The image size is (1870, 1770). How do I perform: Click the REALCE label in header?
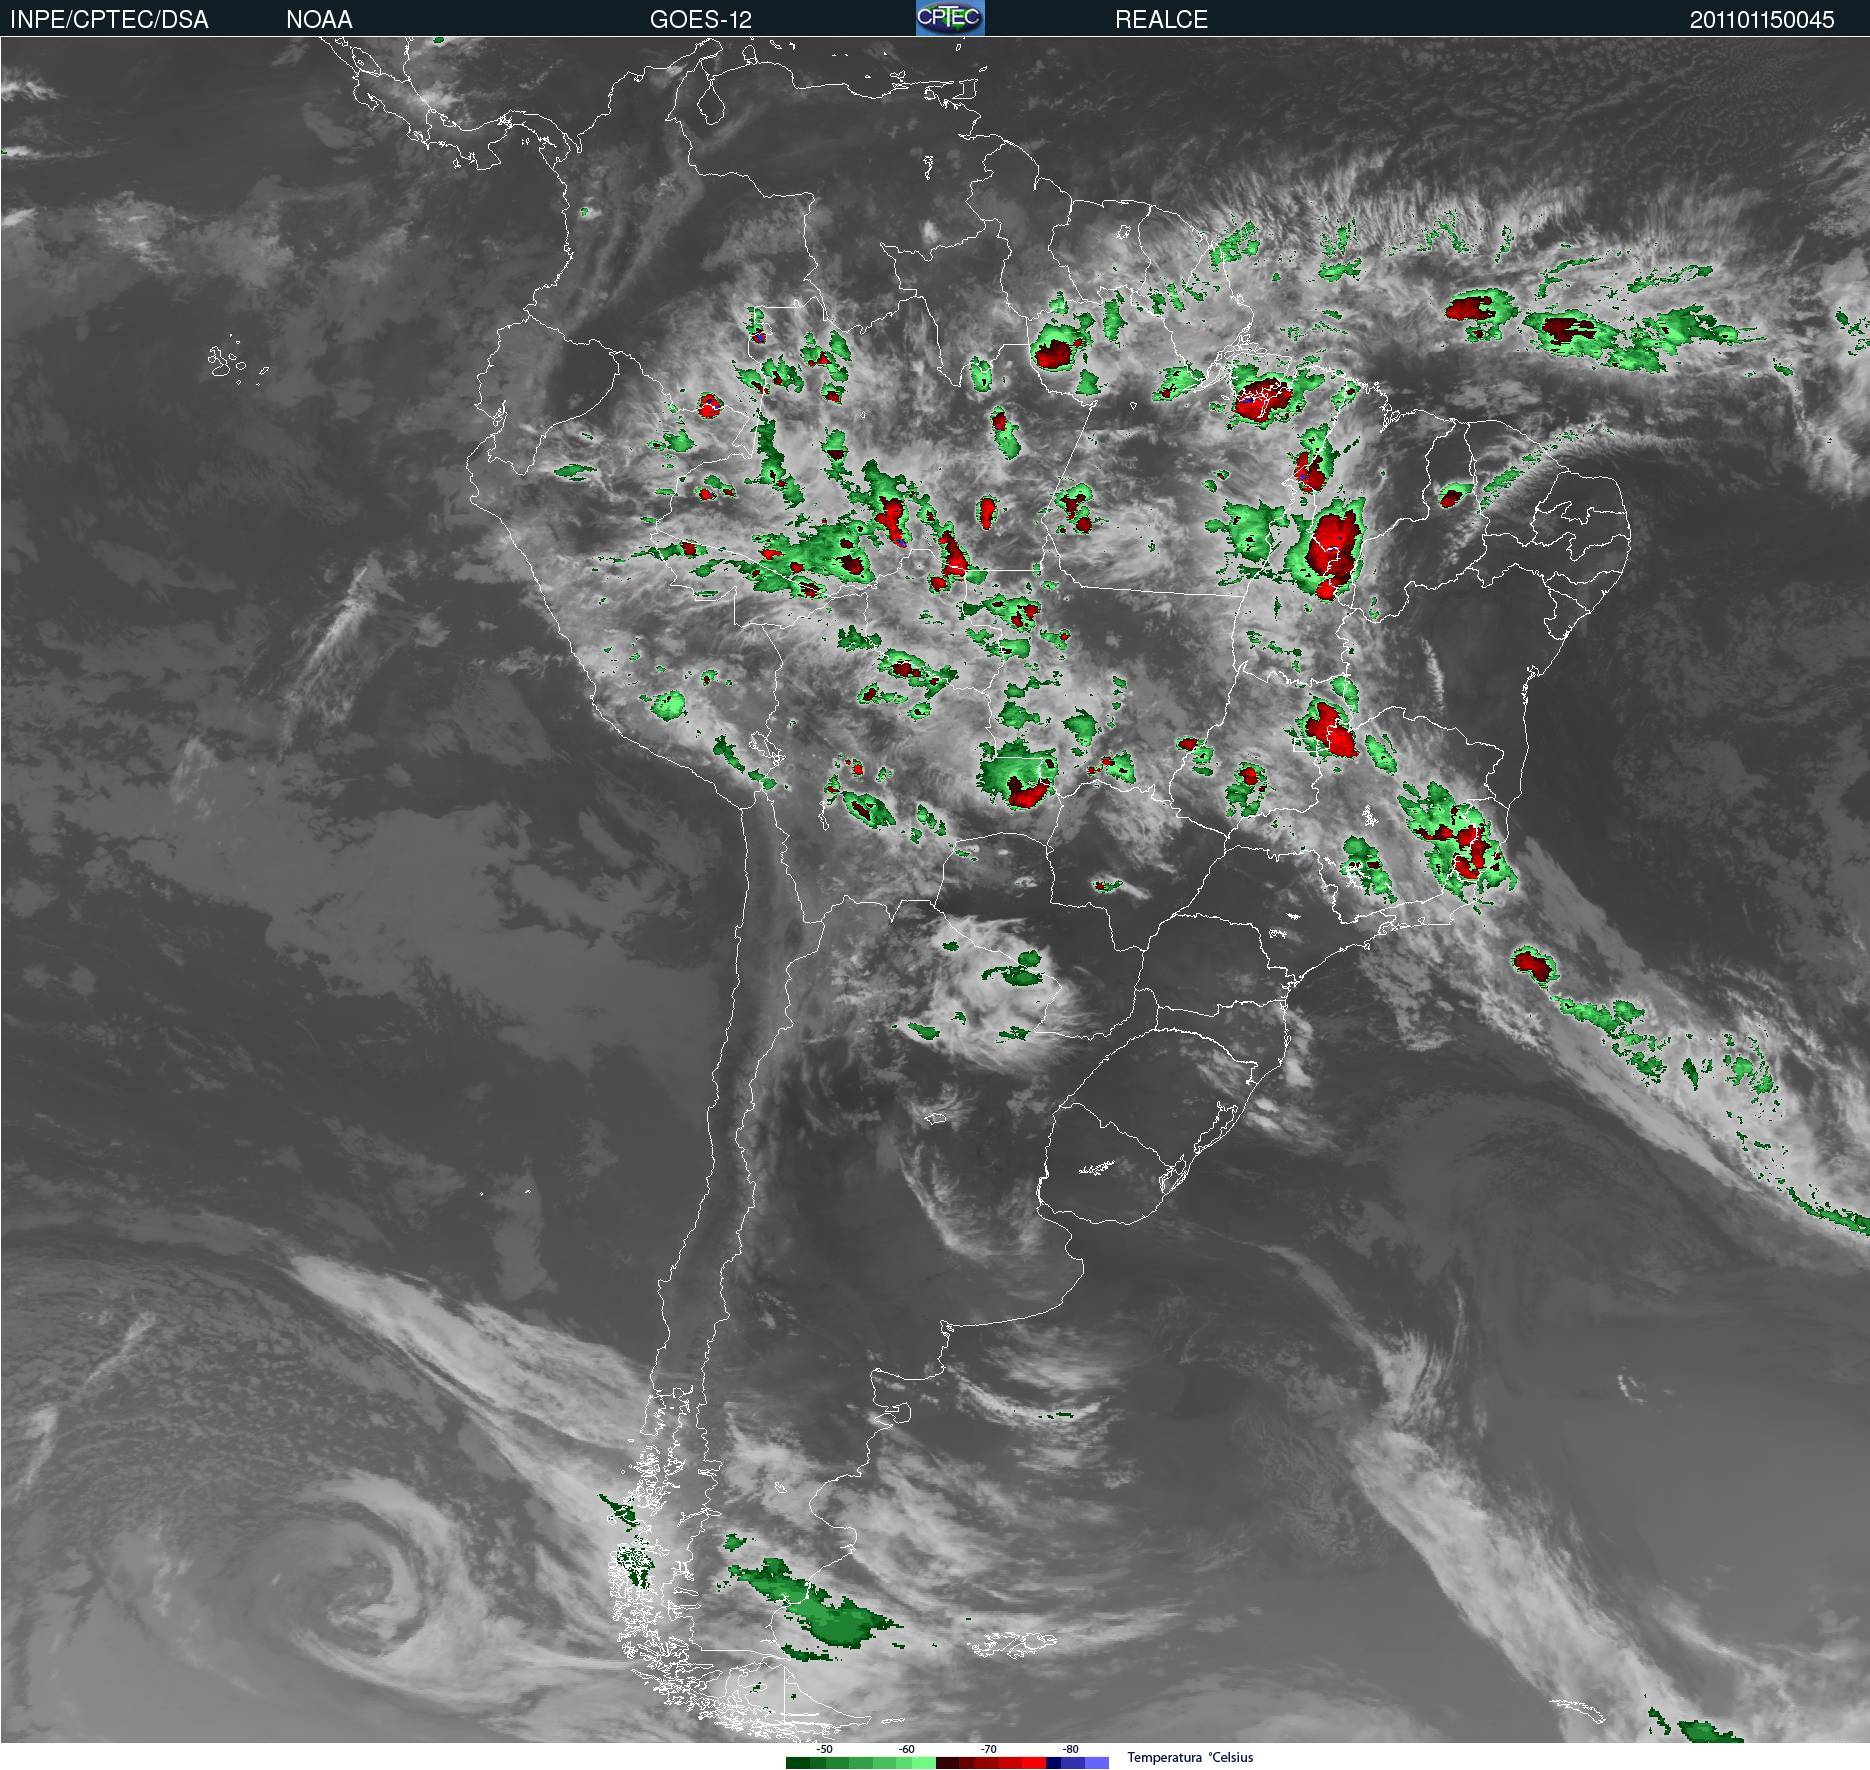(x=1161, y=19)
